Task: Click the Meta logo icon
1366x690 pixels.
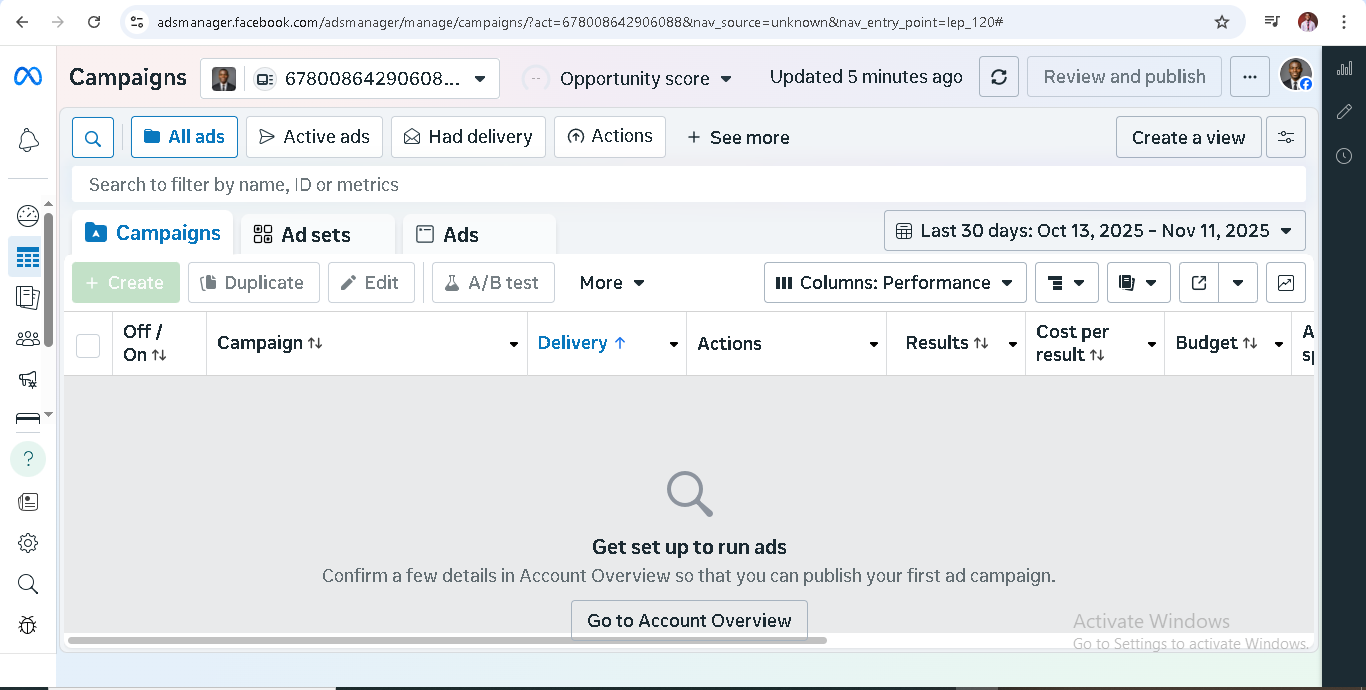Action: pos(28,77)
